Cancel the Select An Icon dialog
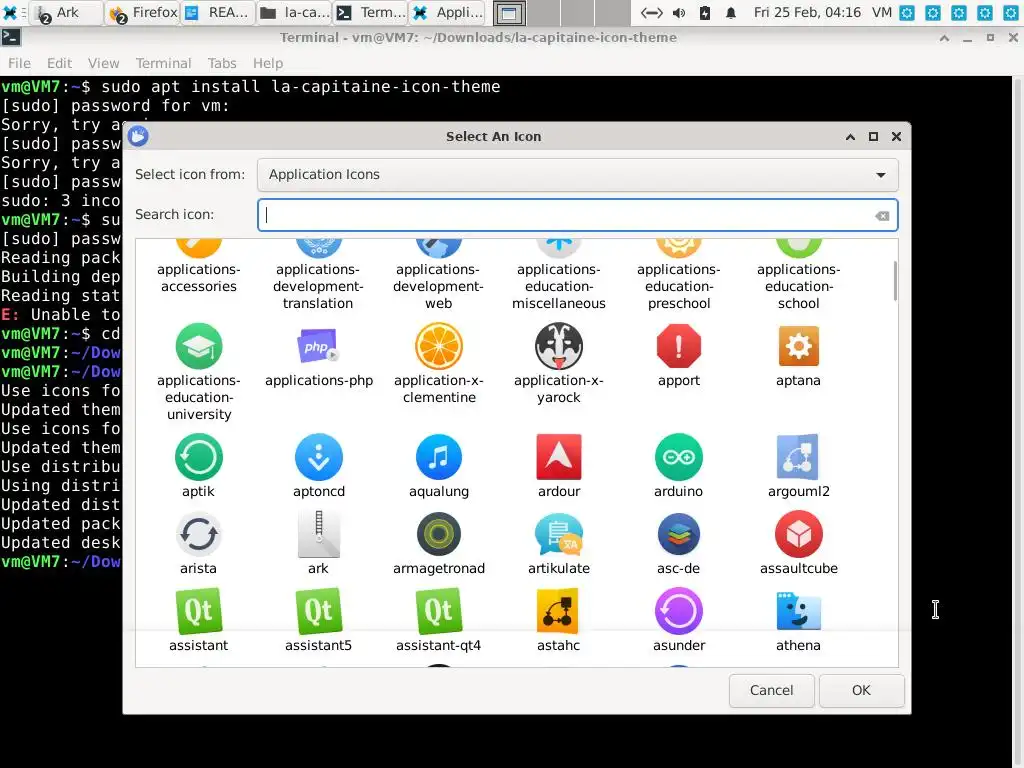 771,690
